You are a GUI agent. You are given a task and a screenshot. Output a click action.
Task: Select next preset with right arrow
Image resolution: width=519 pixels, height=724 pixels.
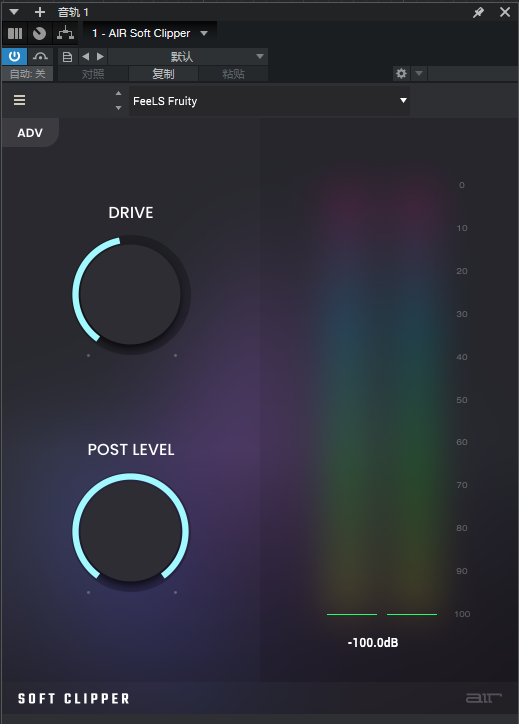tap(100, 57)
